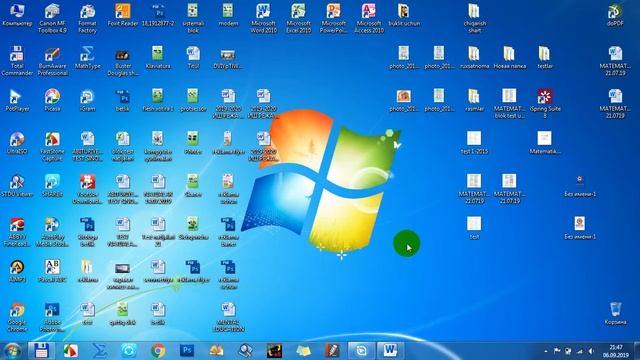Select the Microsoft PowerPoint desktop shortcut

[333, 18]
